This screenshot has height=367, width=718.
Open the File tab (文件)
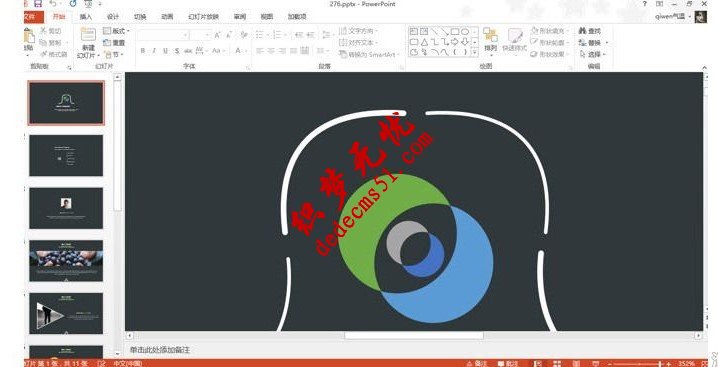33,17
